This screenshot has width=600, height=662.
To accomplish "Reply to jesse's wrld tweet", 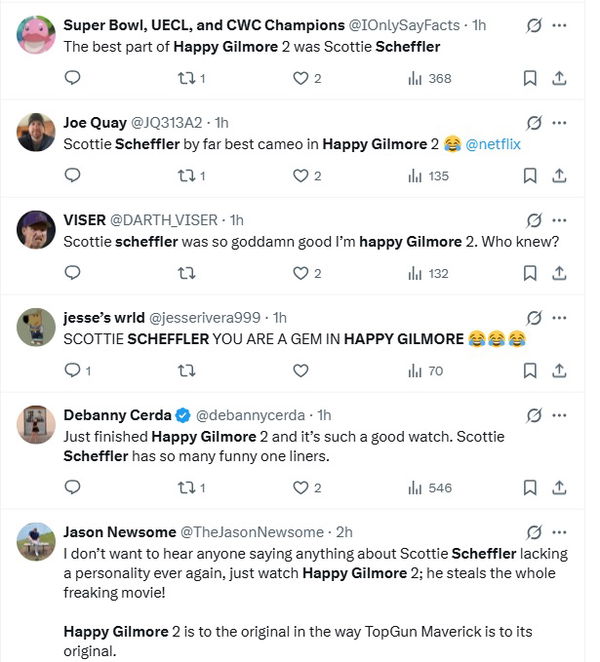I will coord(72,371).
